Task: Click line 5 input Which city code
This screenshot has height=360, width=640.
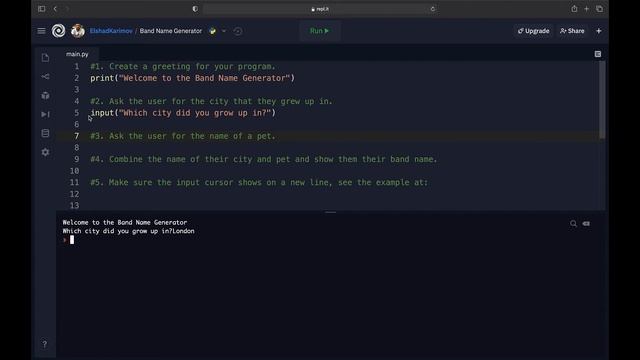Action: 183,113
